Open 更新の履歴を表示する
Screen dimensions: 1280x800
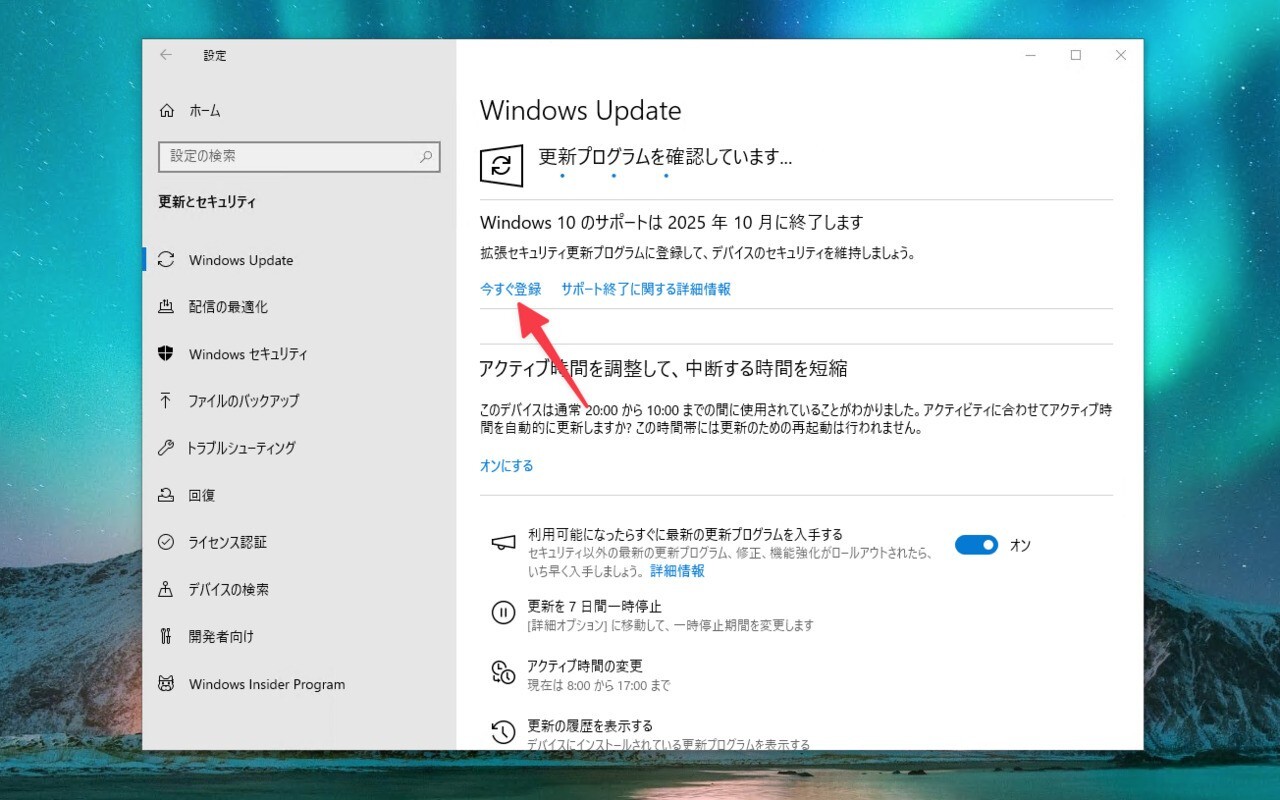tap(590, 726)
